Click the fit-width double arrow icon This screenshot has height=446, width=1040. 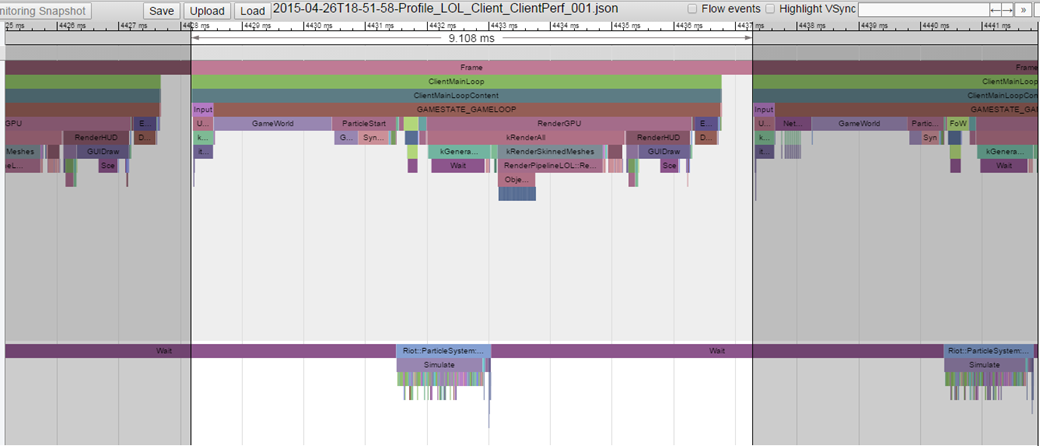[1001, 9]
